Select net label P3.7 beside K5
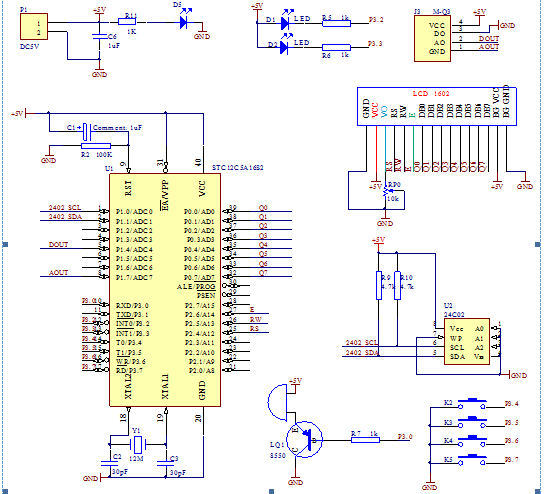This screenshot has width=547, height=494. click(x=512, y=459)
